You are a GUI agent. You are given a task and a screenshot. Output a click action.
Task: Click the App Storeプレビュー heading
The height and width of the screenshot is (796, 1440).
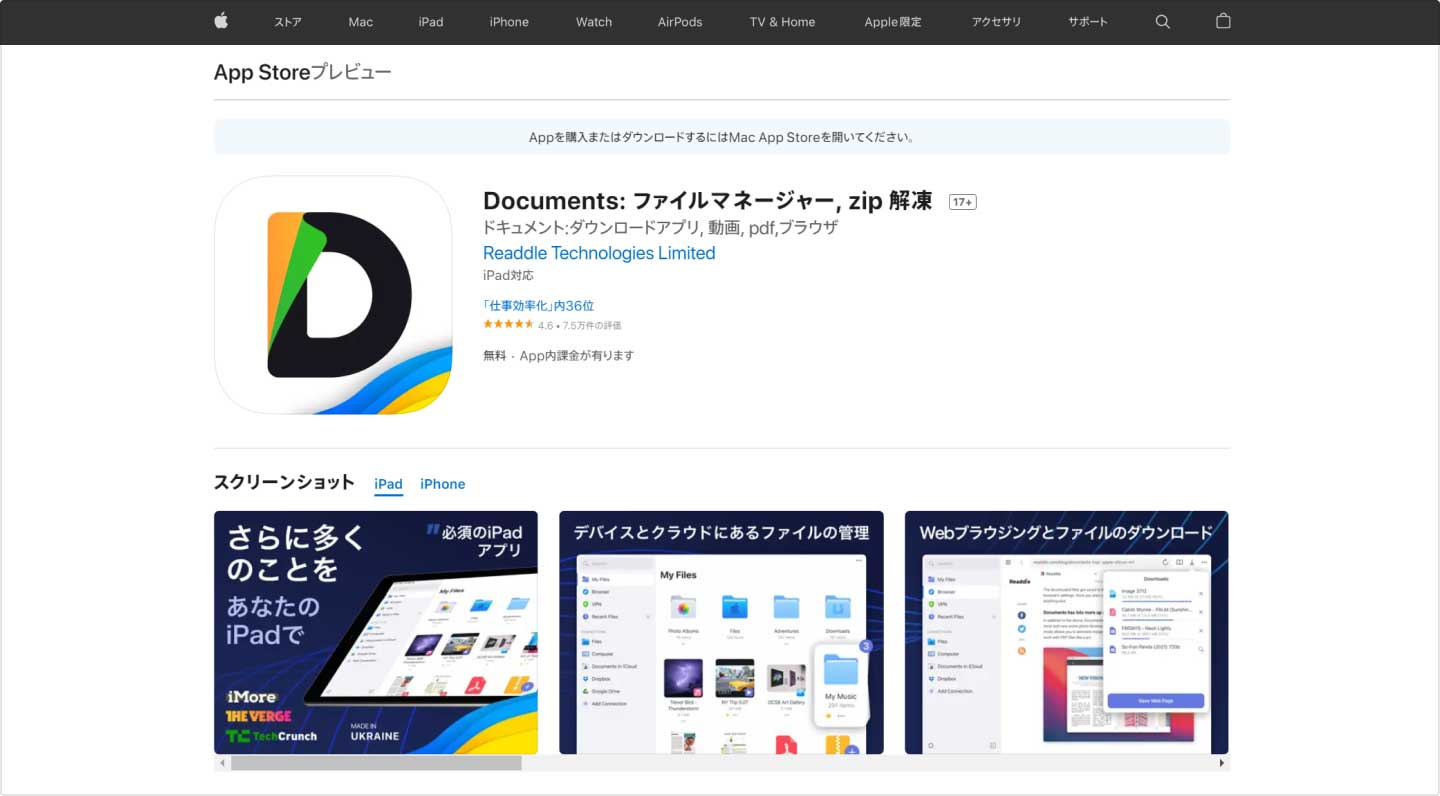click(302, 72)
